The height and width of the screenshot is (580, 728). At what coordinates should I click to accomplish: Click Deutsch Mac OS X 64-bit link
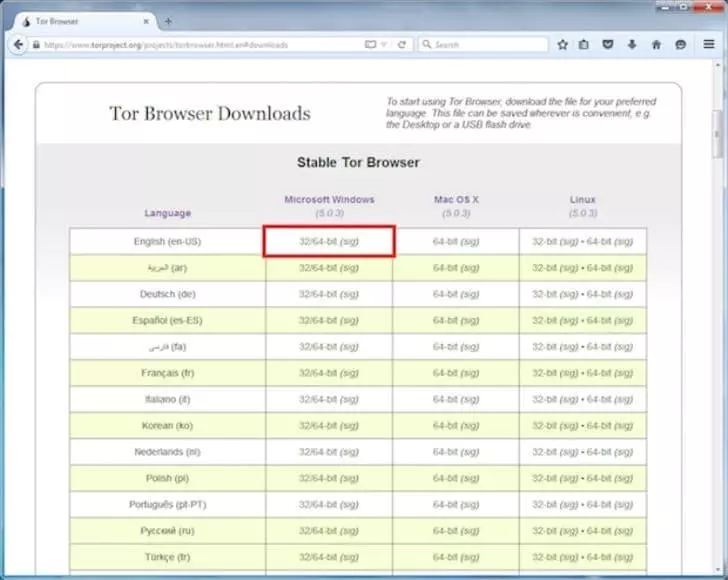[445, 294]
